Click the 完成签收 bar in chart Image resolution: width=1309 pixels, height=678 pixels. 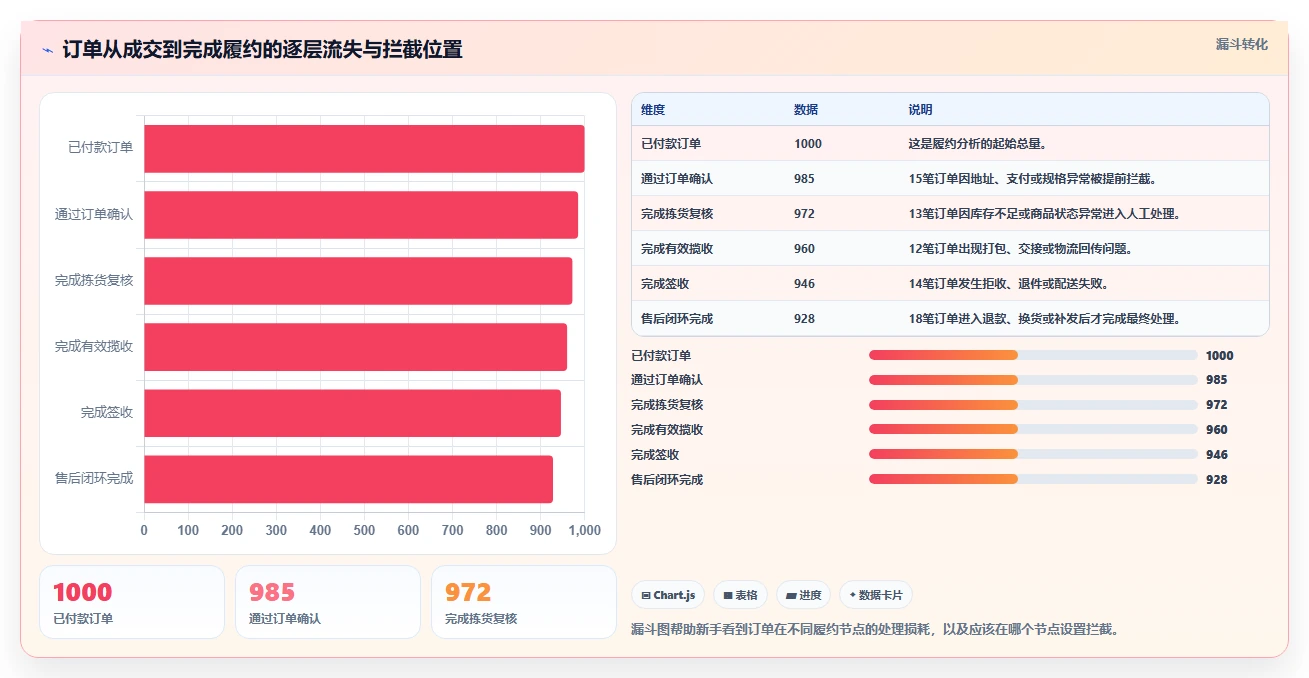[x=352, y=412]
